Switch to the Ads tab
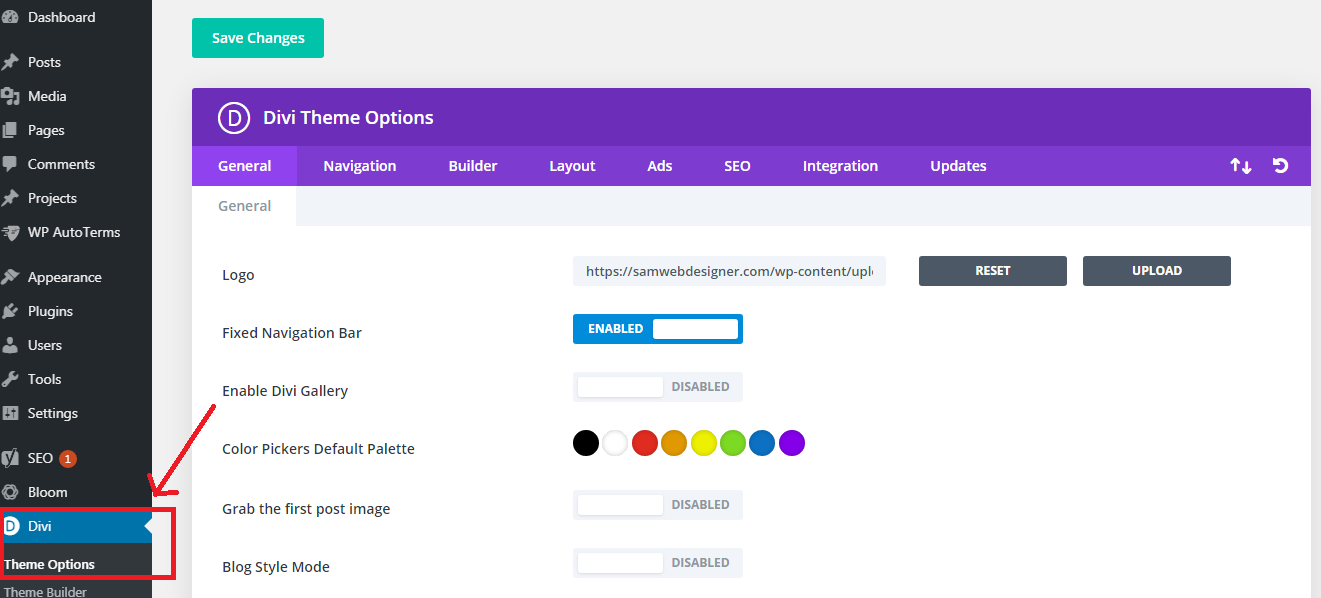 click(x=660, y=166)
